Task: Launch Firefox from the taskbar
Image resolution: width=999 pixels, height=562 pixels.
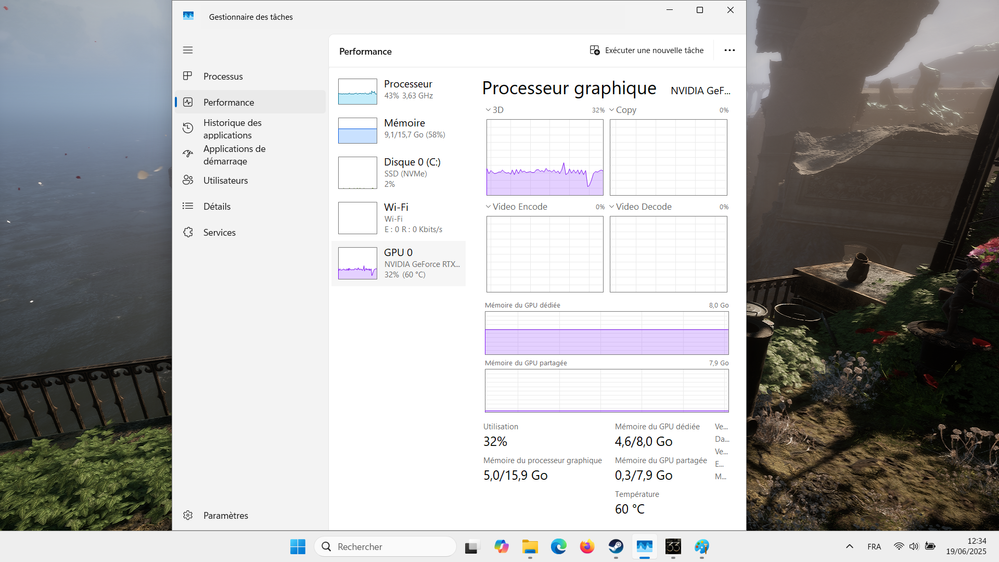Action: tap(587, 547)
